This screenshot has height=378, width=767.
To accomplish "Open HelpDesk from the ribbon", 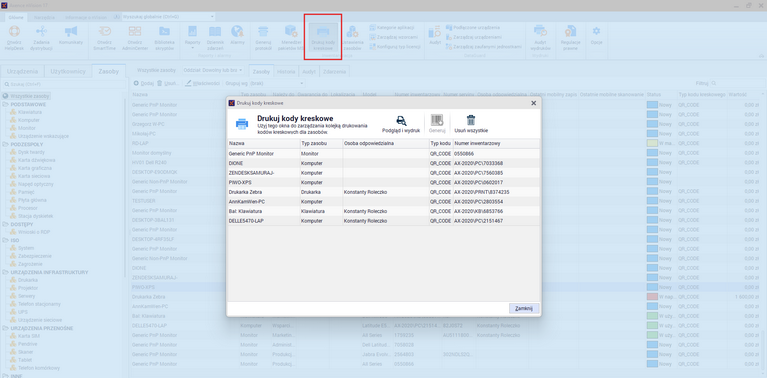I will [15, 37].
